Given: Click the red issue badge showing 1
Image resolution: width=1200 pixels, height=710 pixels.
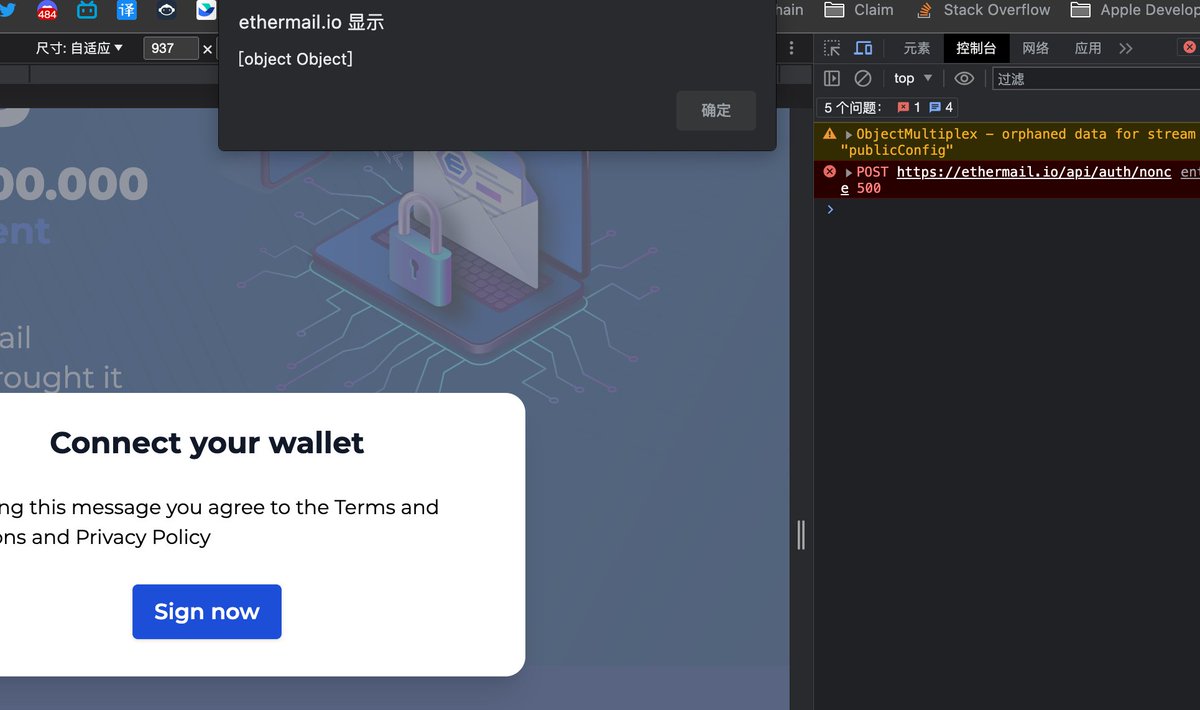Looking at the screenshot, I should tap(909, 107).
